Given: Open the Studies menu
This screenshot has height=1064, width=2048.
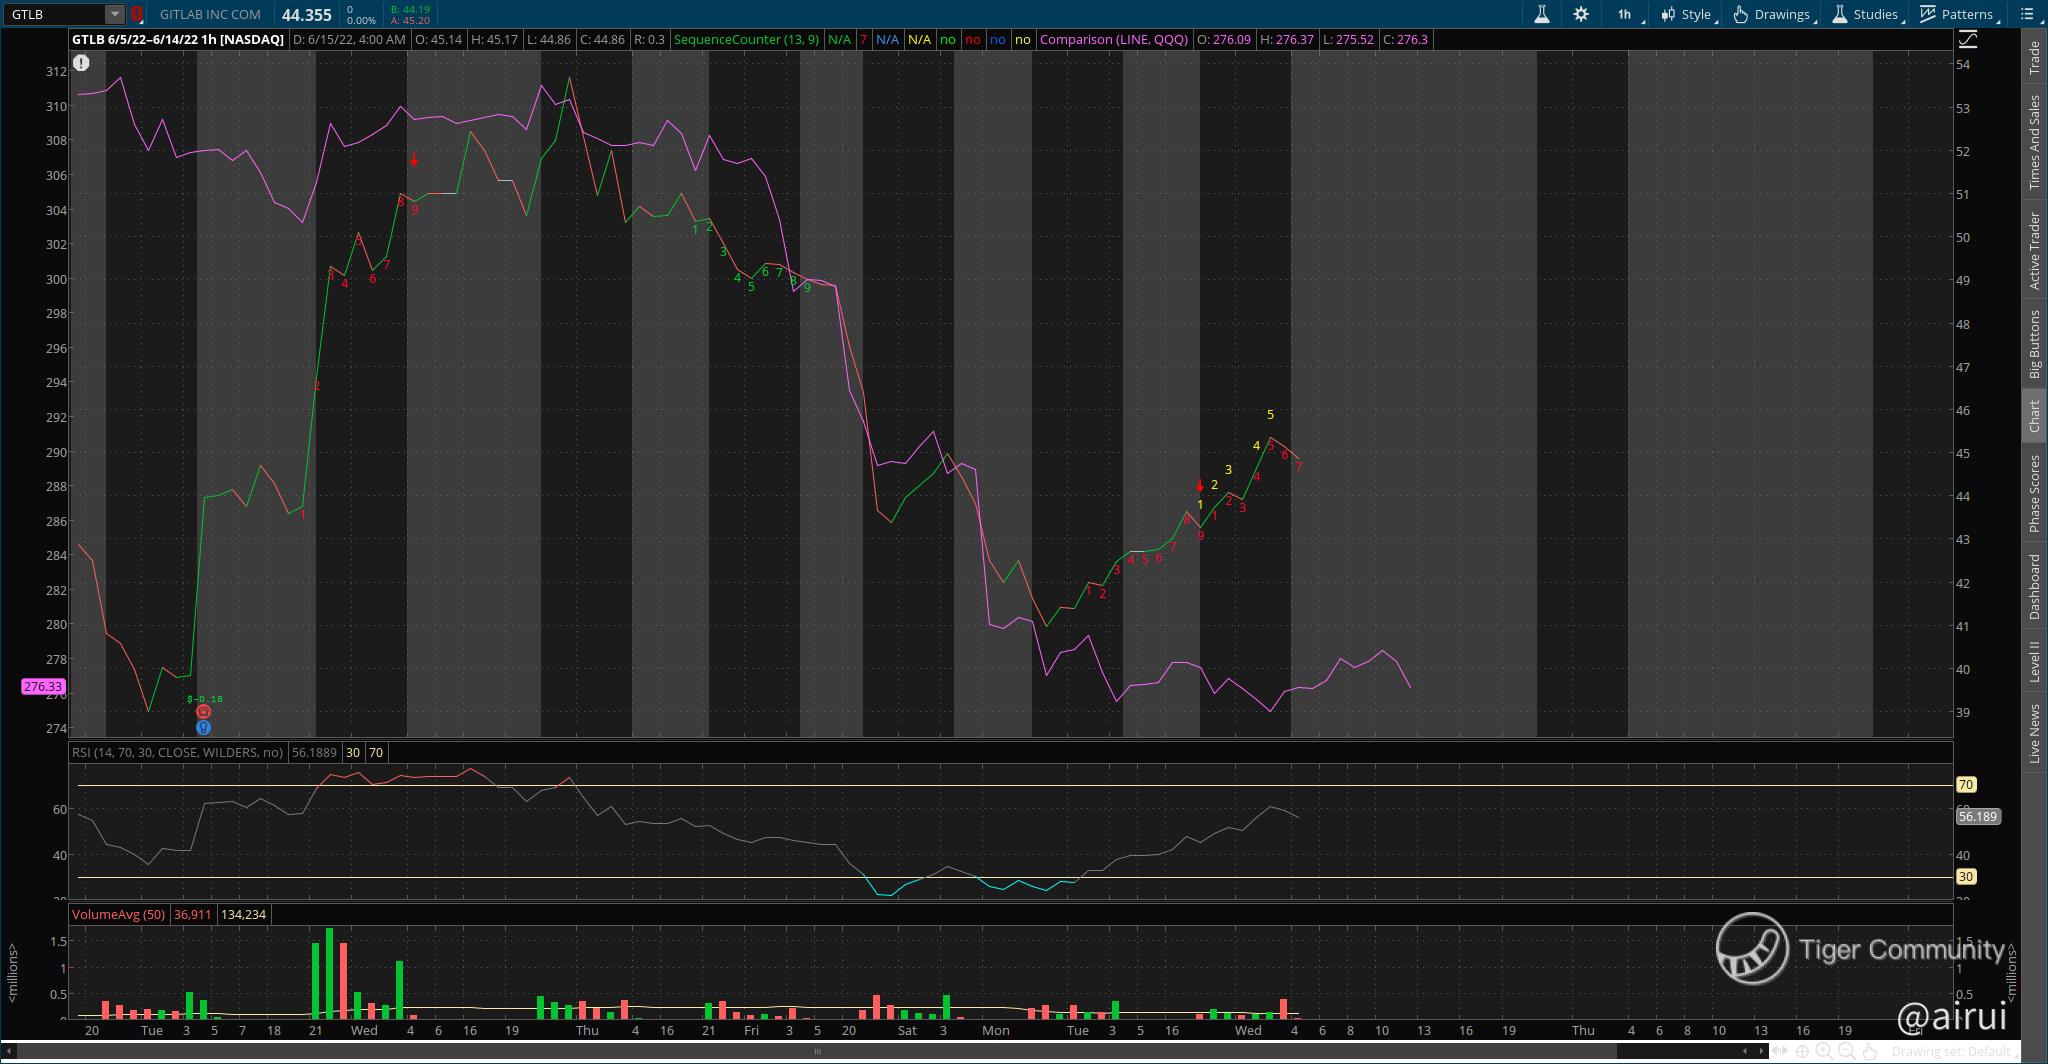Looking at the screenshot, I should (x=1865, y=14).
